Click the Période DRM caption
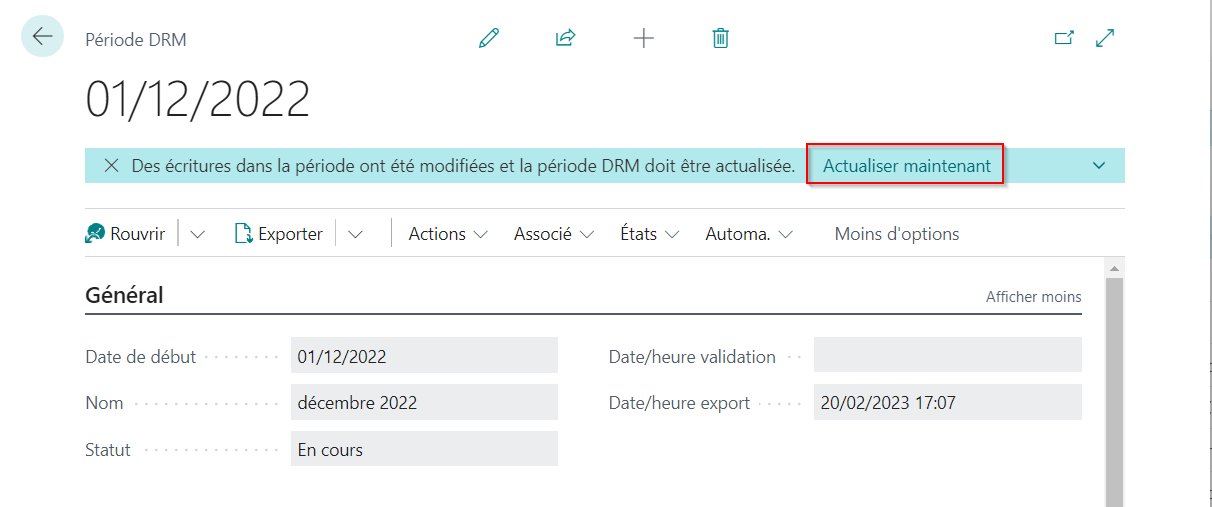The height and width of the screenshot is (507, 1212). click(x=136, y=40)
